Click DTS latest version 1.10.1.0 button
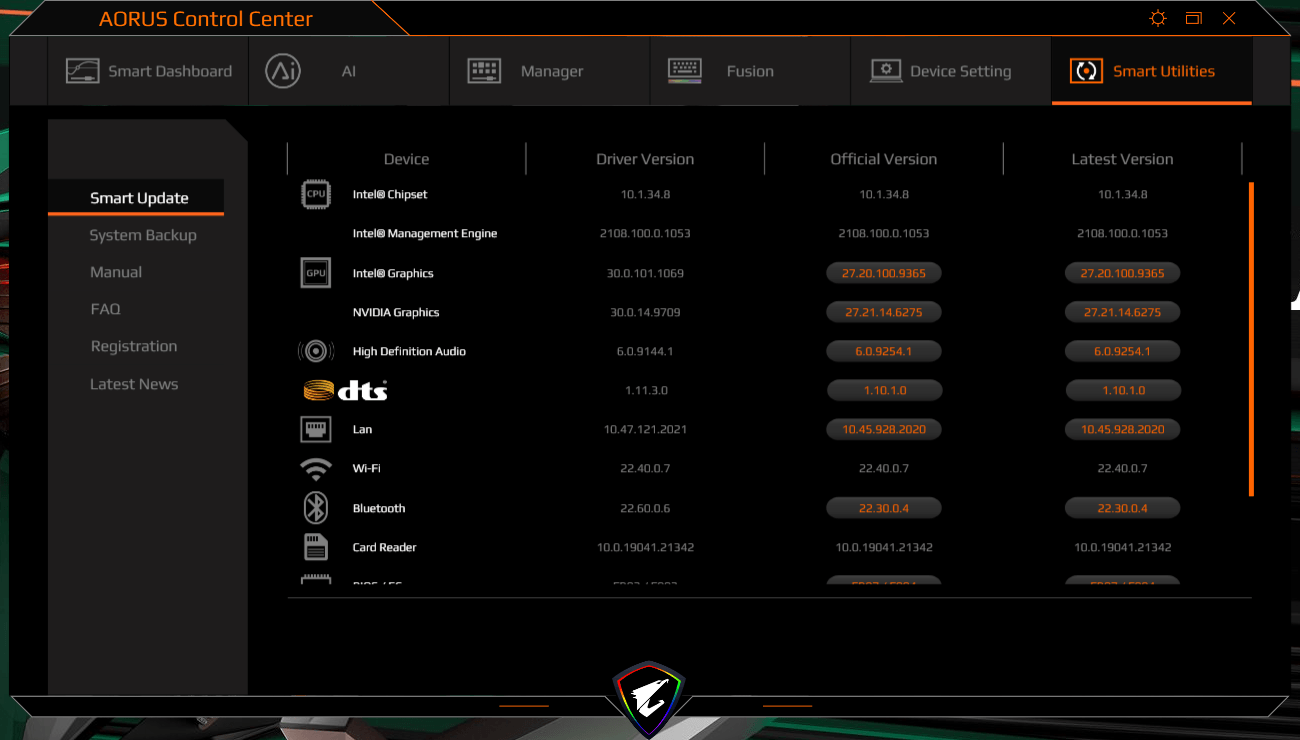This screenshot has height=740, width=1300. coord(1123,390)
